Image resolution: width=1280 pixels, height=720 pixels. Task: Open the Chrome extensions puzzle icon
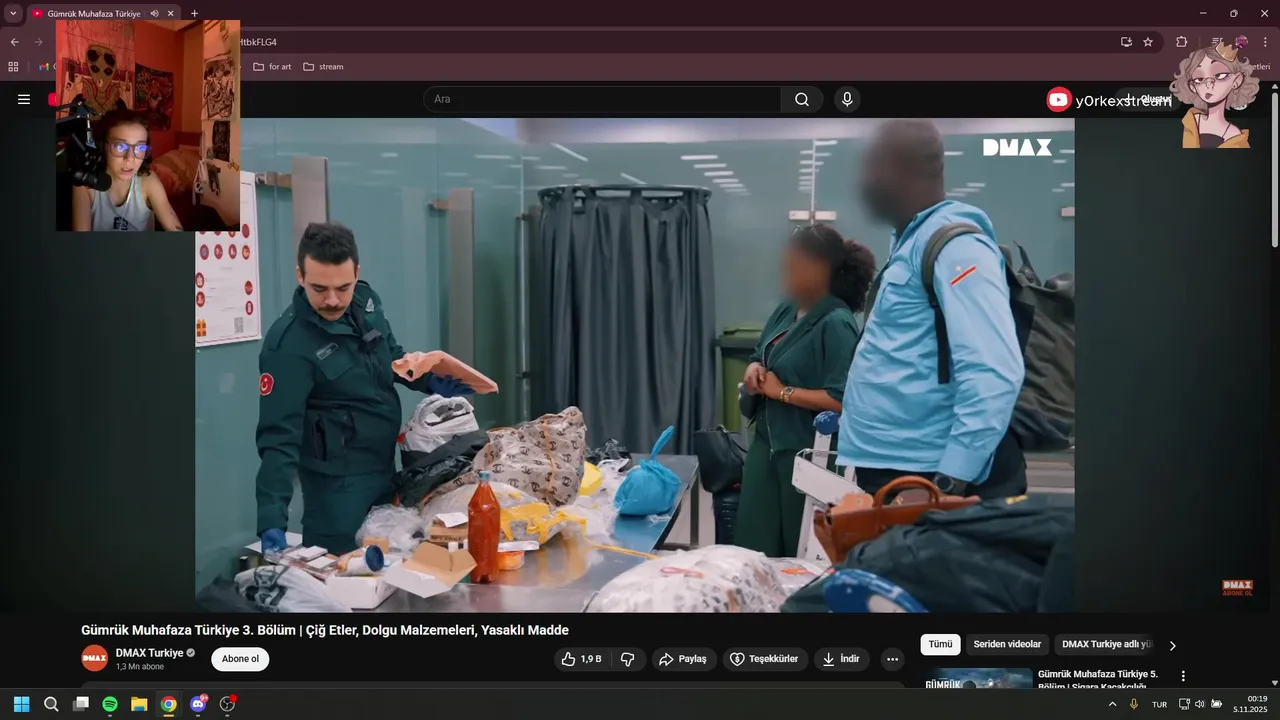(1181, 42)
